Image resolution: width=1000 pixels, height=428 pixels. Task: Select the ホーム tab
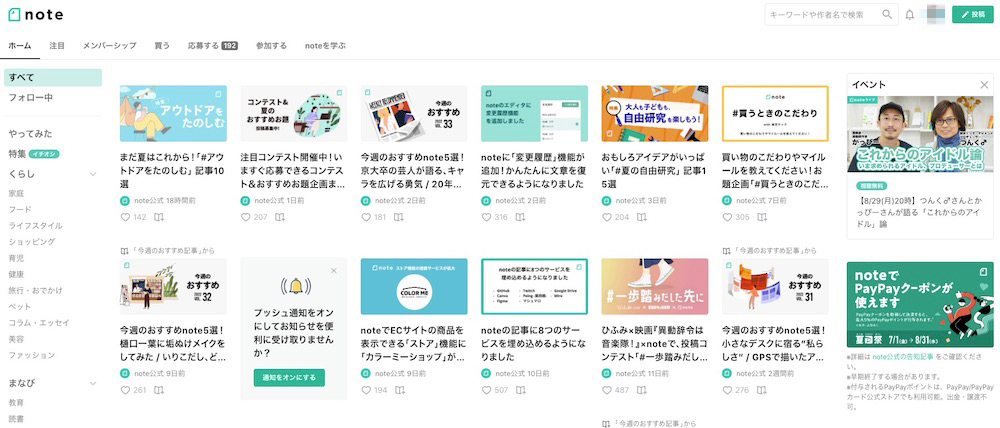pyautogui.click(x=20, y=46)
